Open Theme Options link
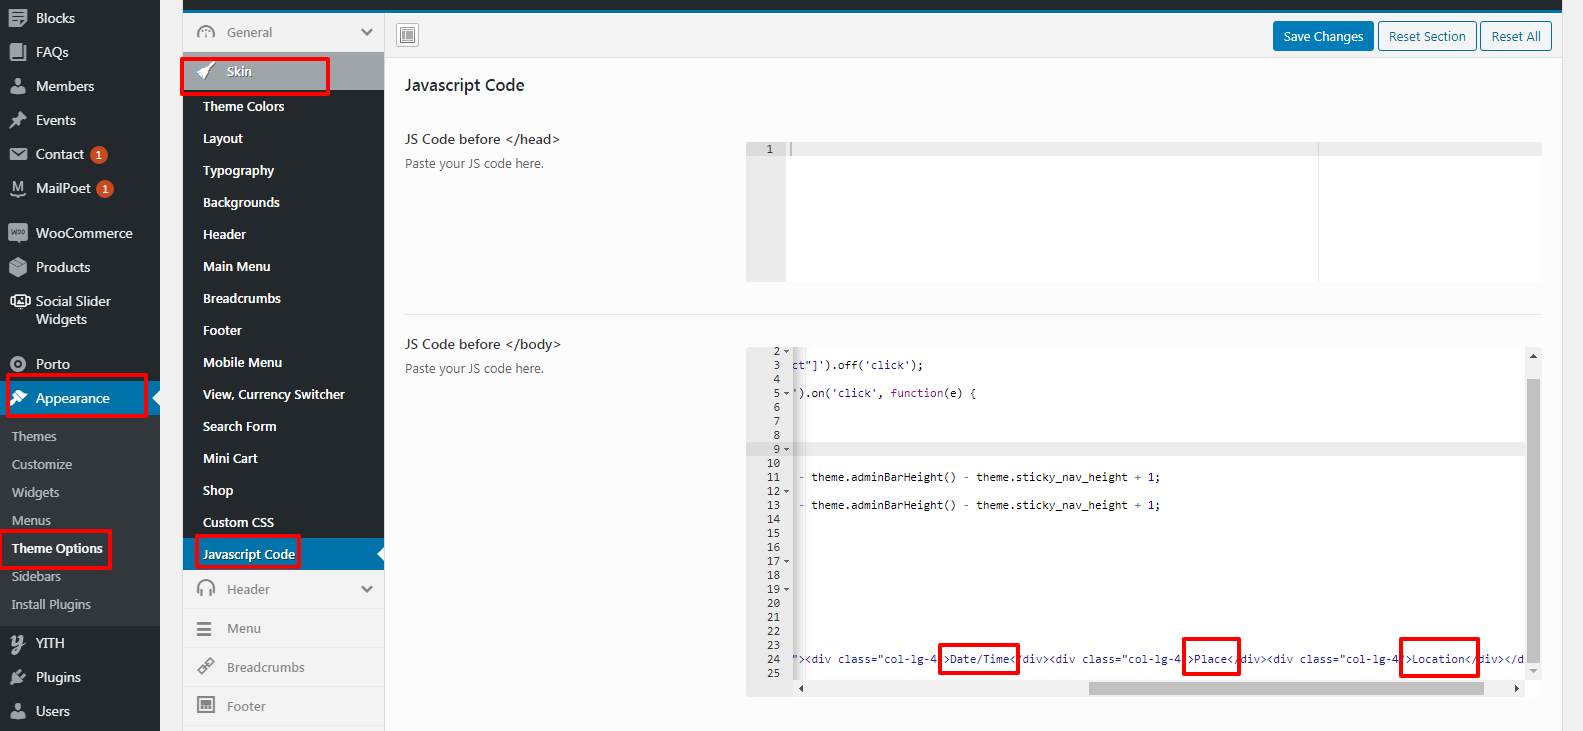 coord(57,548)
